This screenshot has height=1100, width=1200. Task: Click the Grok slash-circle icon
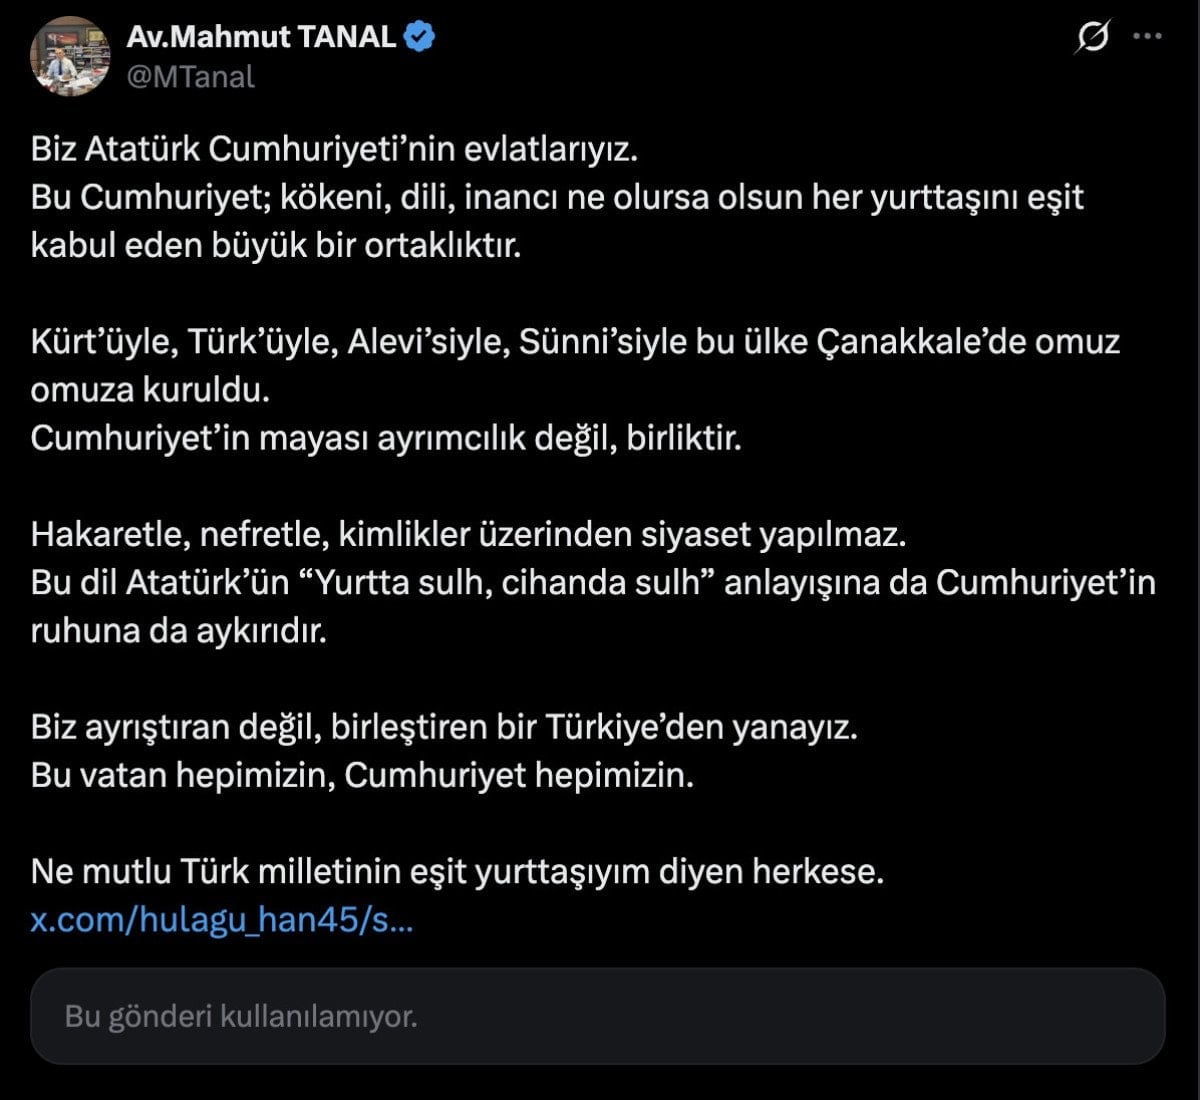(x=1092, y=38)
